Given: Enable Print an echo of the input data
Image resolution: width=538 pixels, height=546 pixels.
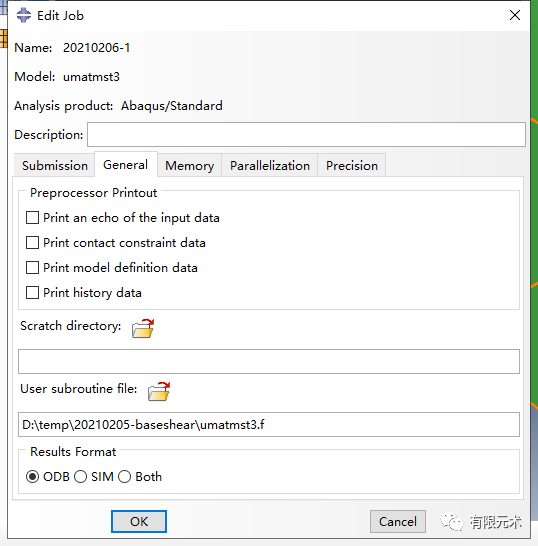Looking at the screenshot, I should pos(32,218).
